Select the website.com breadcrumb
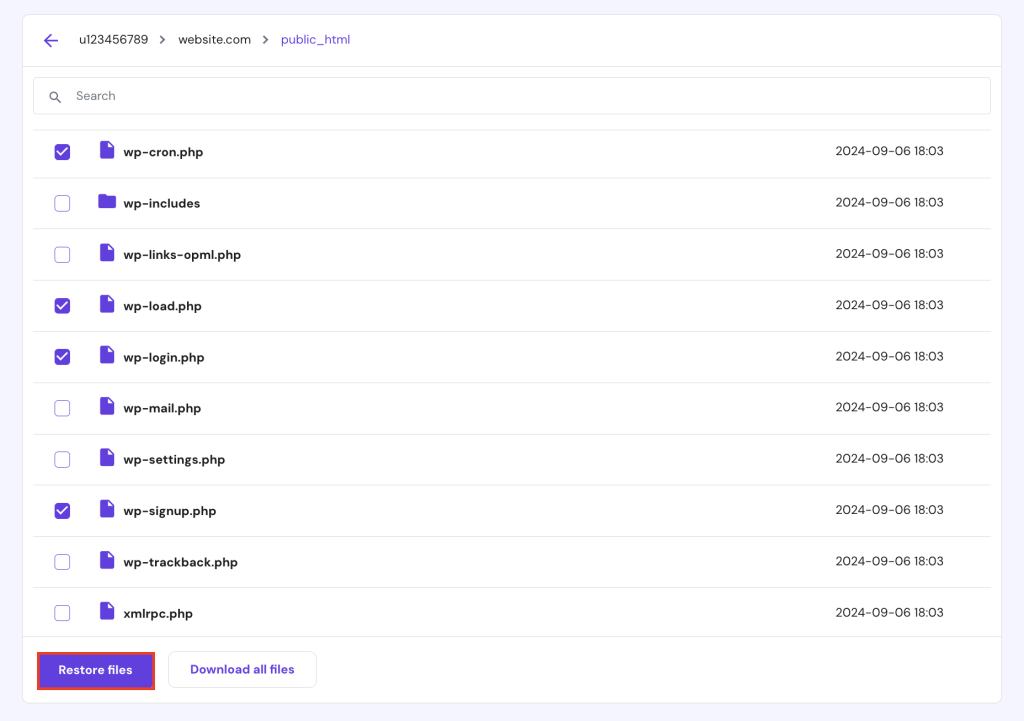Screen dimensions: 1024x721 [213, 40]
